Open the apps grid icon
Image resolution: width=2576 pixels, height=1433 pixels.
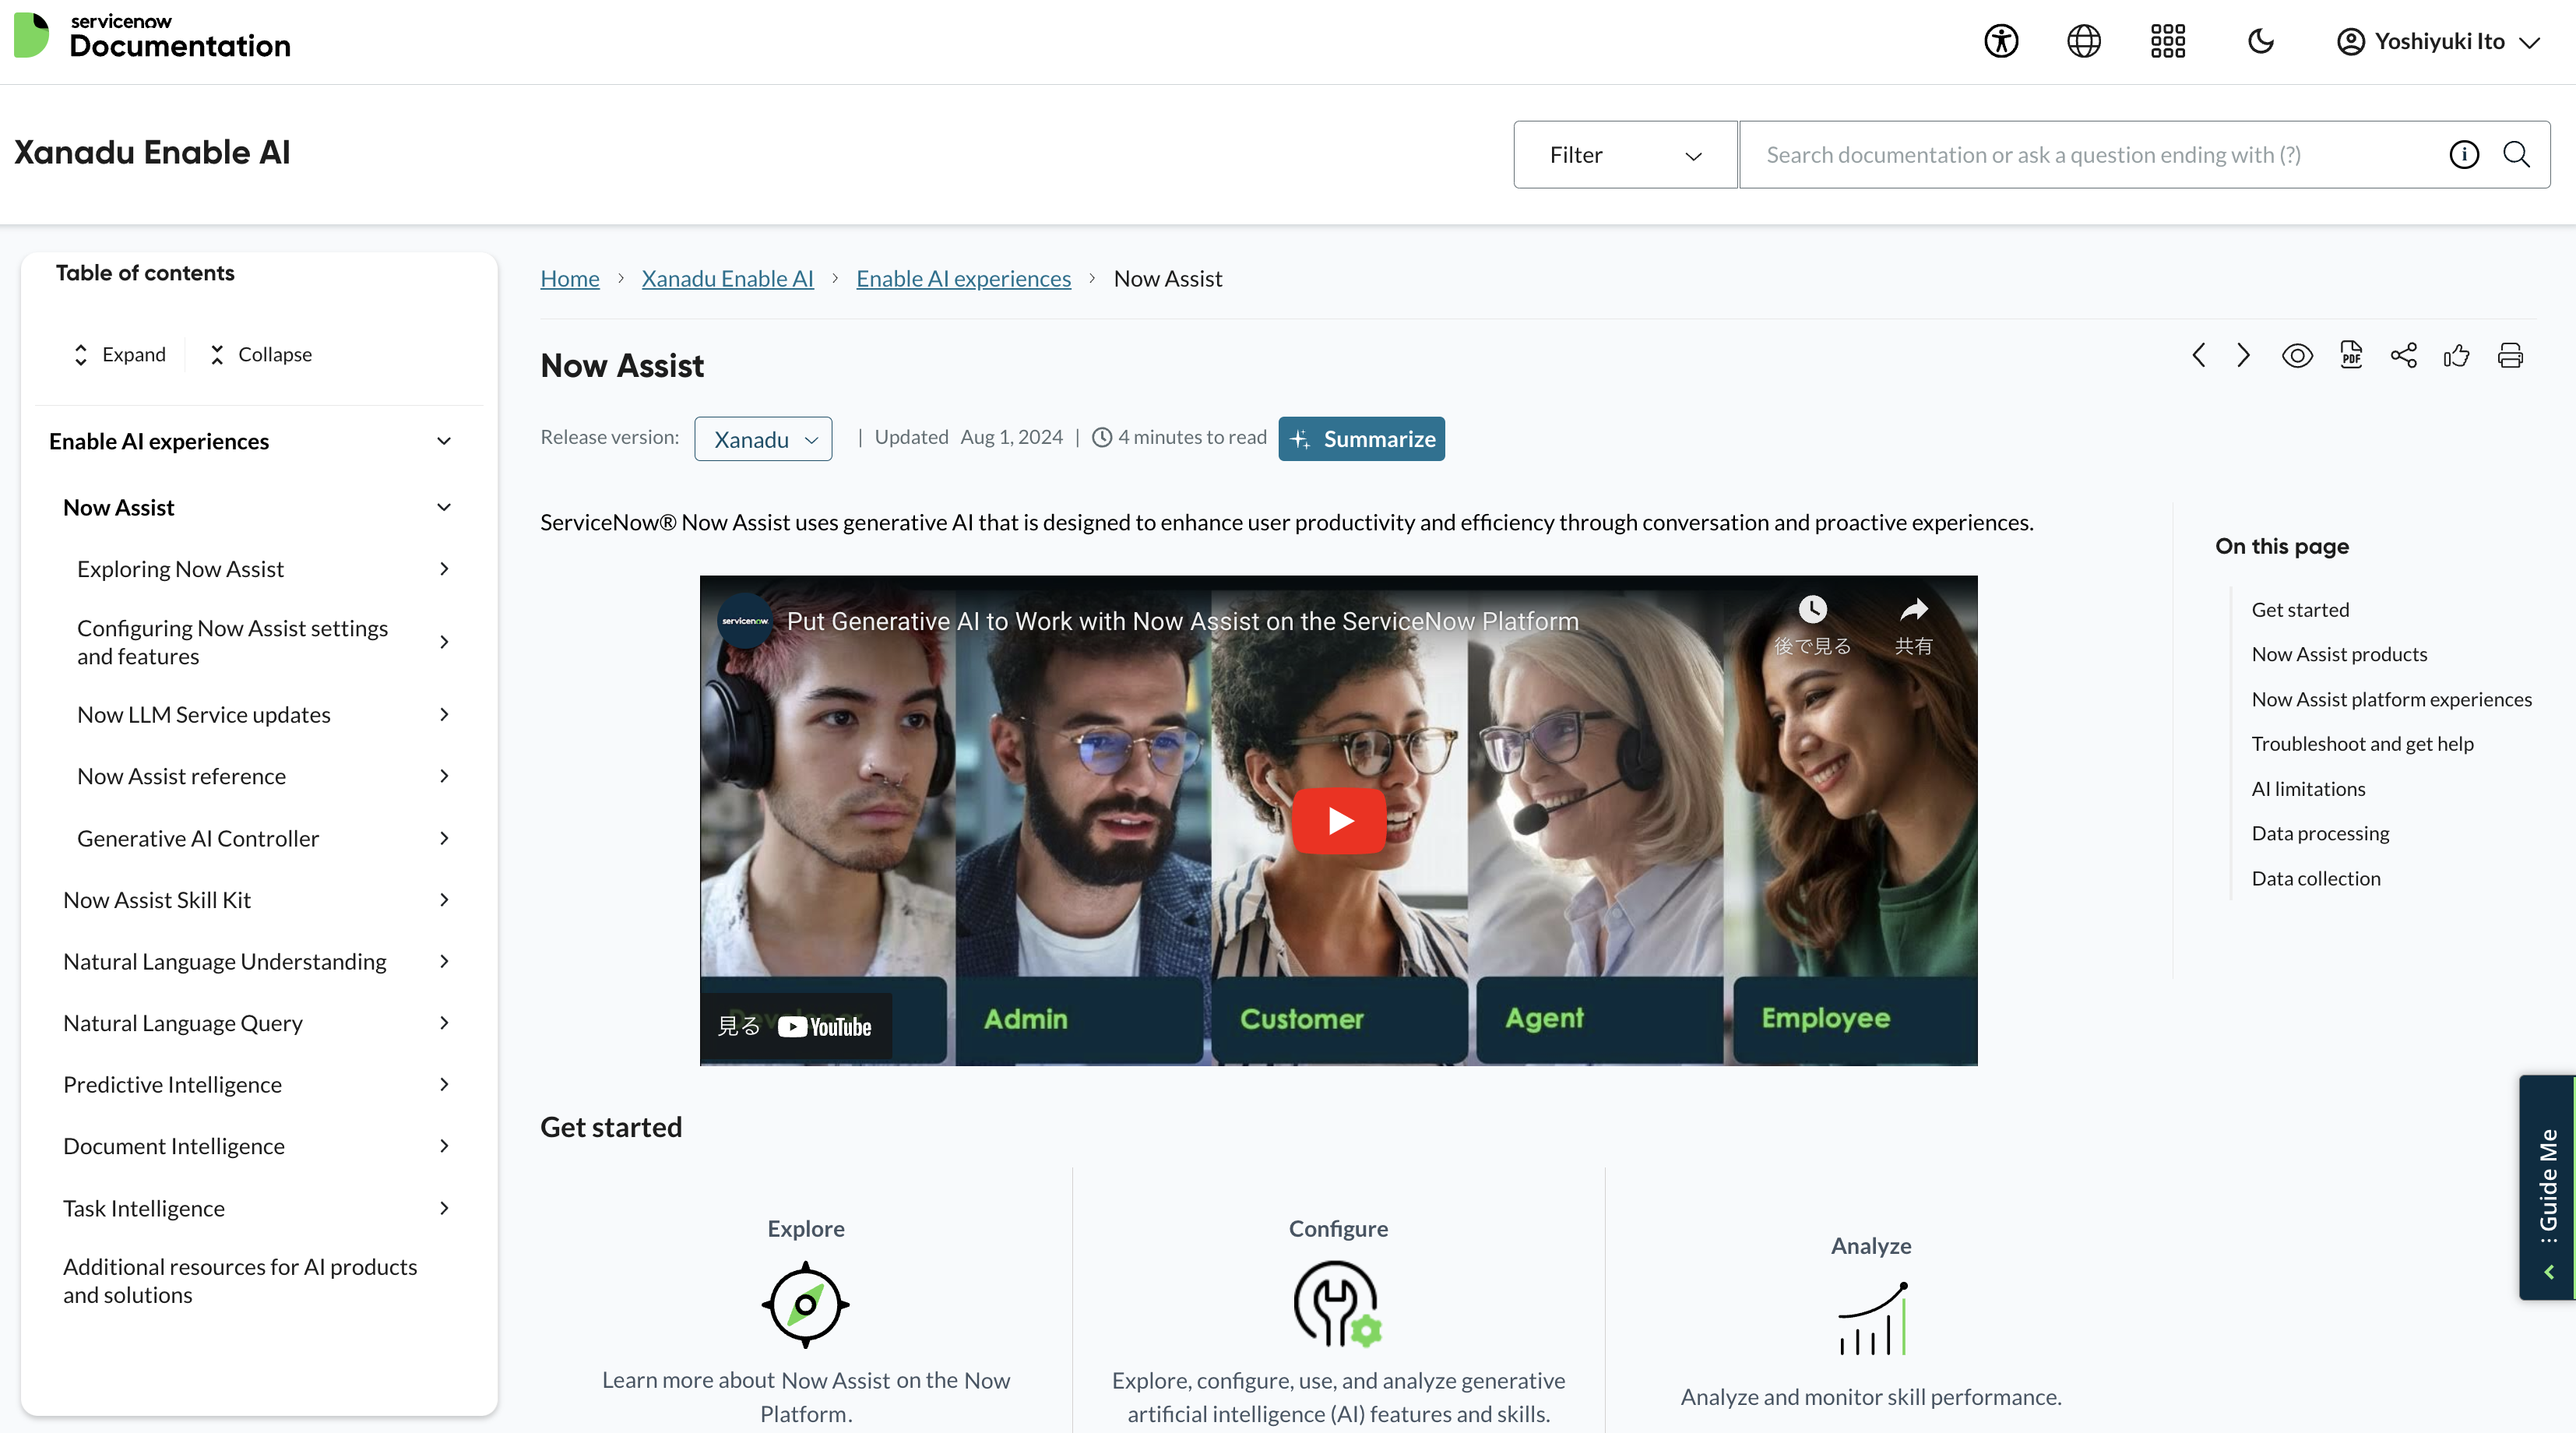(2167, 41)
